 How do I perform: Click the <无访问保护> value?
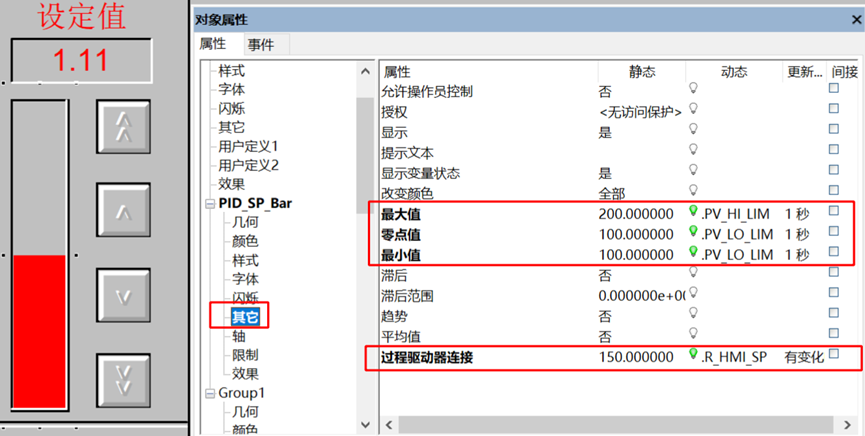(x=640, y=113)
